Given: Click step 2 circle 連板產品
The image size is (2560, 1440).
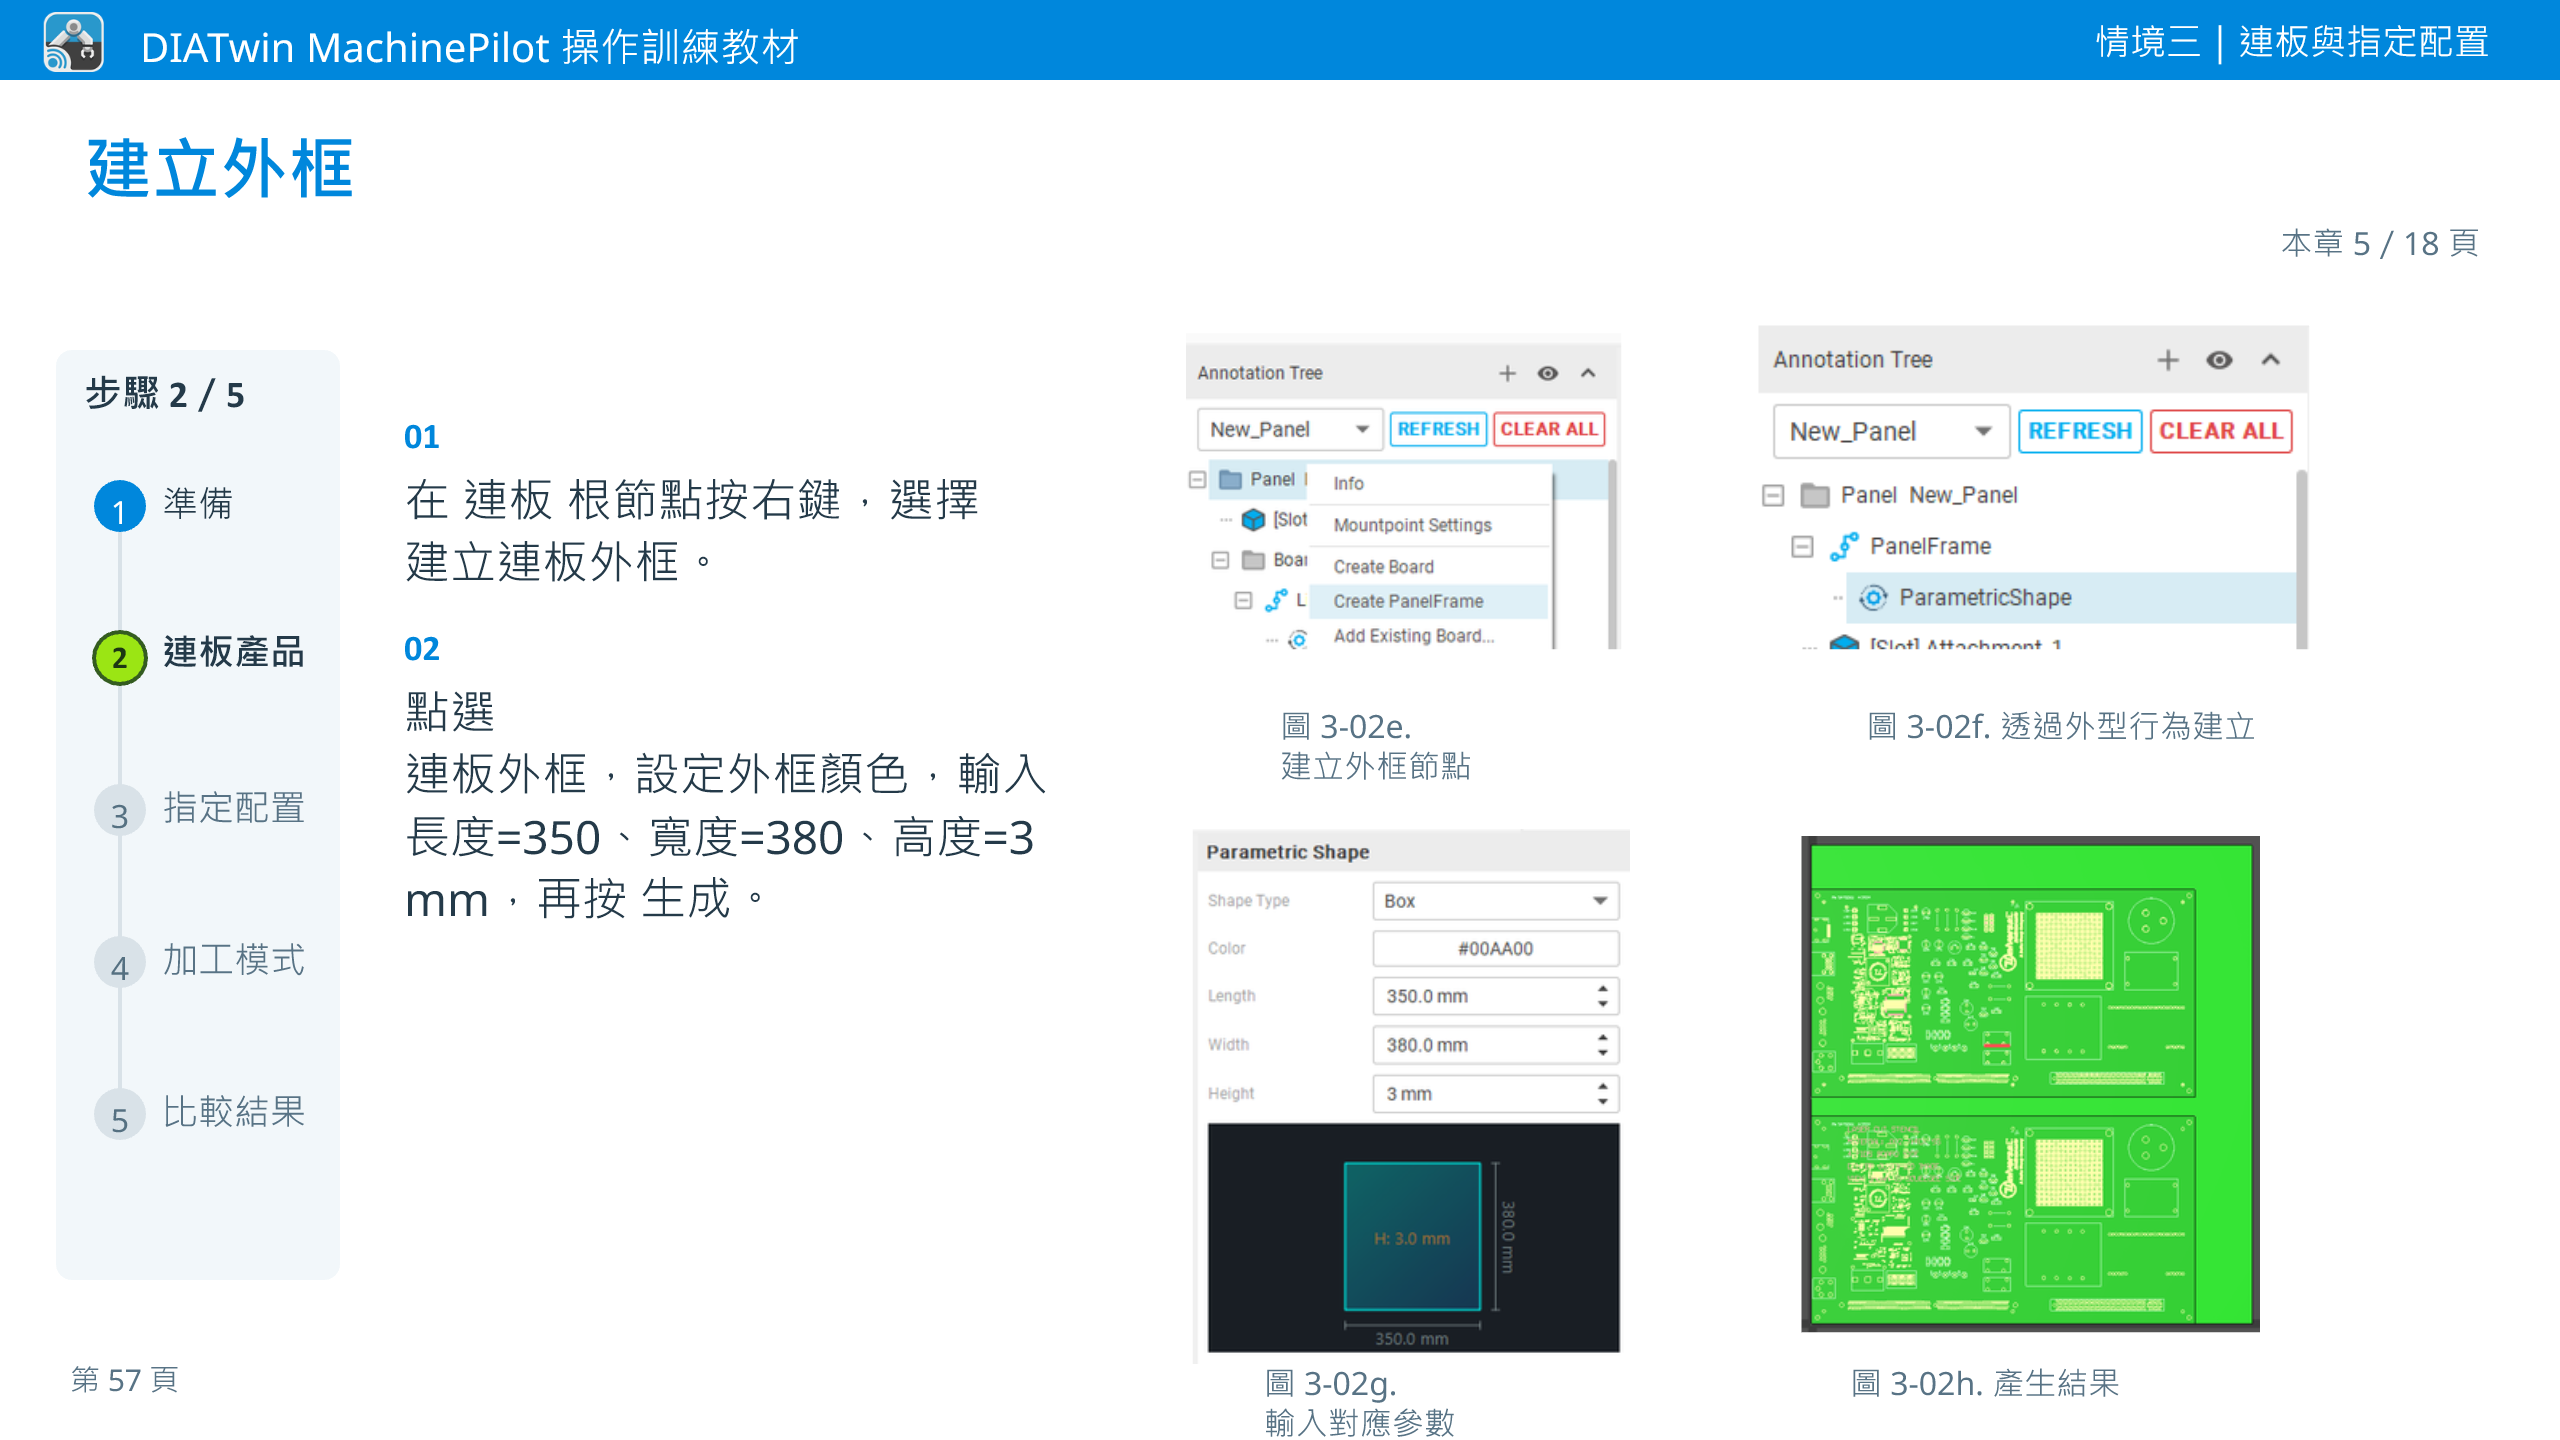Looking at the screenshot, I should click(x=120, y=657).
